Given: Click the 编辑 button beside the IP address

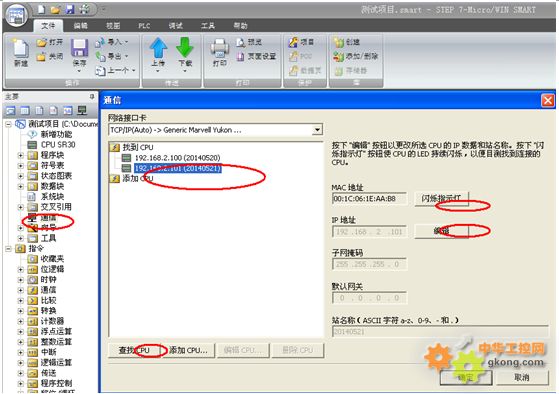Looking at the screenshot, I should coord(441,231).
